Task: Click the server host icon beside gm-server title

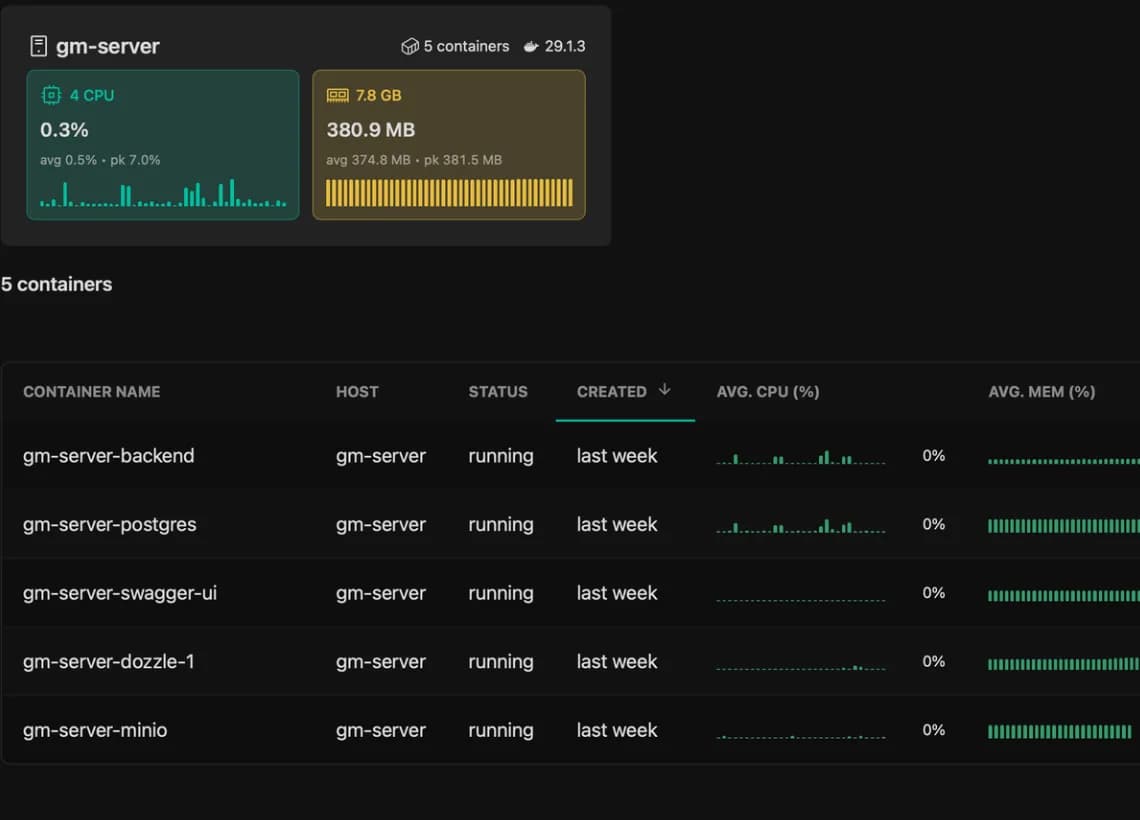Action: [39, 47]
